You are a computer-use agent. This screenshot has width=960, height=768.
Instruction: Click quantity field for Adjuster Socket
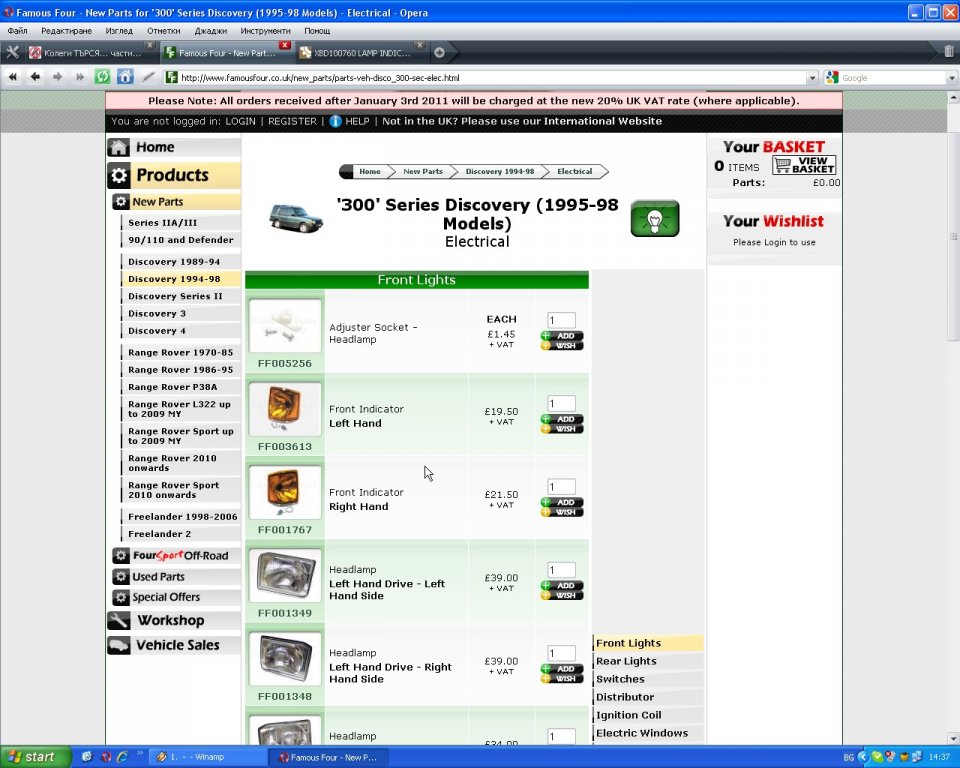pos(561,320)
